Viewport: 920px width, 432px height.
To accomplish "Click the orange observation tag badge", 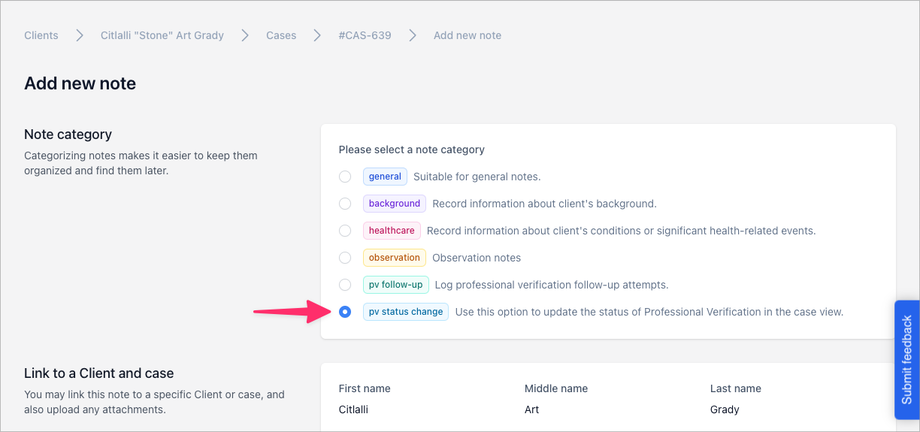I will (394, 258).
